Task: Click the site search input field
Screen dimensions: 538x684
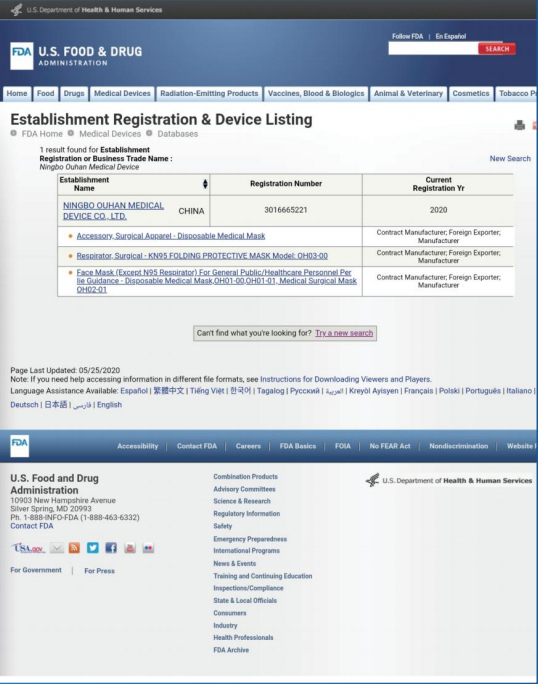Action: [x=433, y=49]
